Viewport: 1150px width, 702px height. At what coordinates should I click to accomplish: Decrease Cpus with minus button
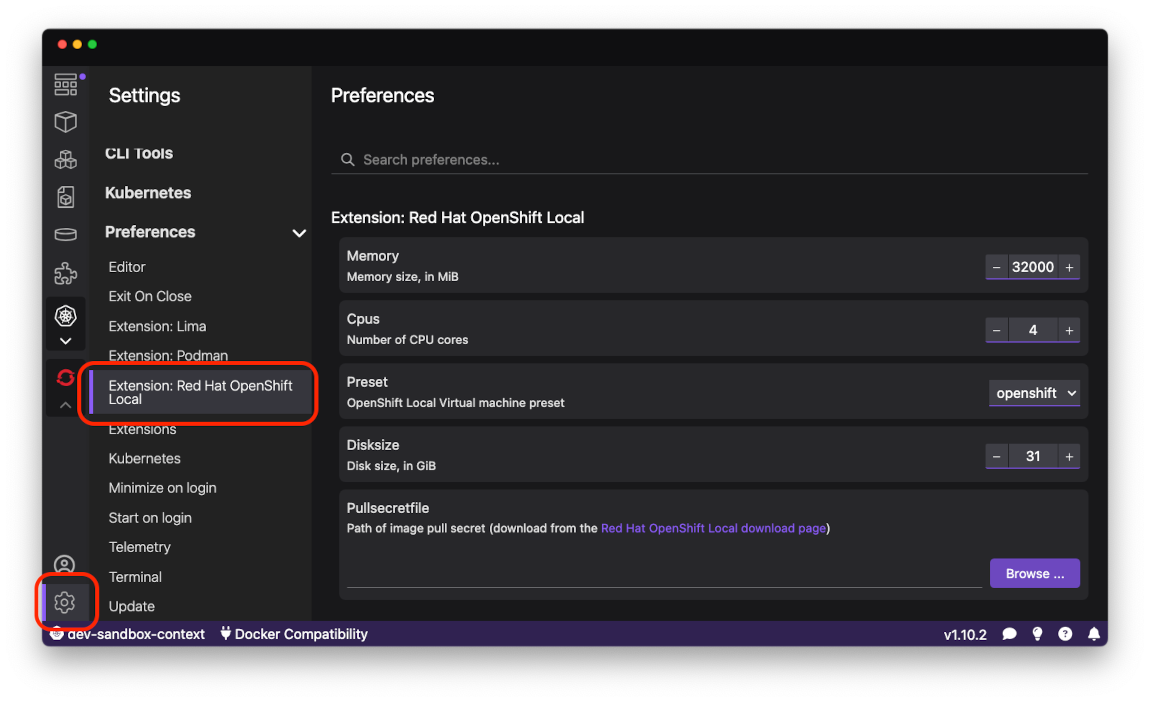tap(996, 331)
